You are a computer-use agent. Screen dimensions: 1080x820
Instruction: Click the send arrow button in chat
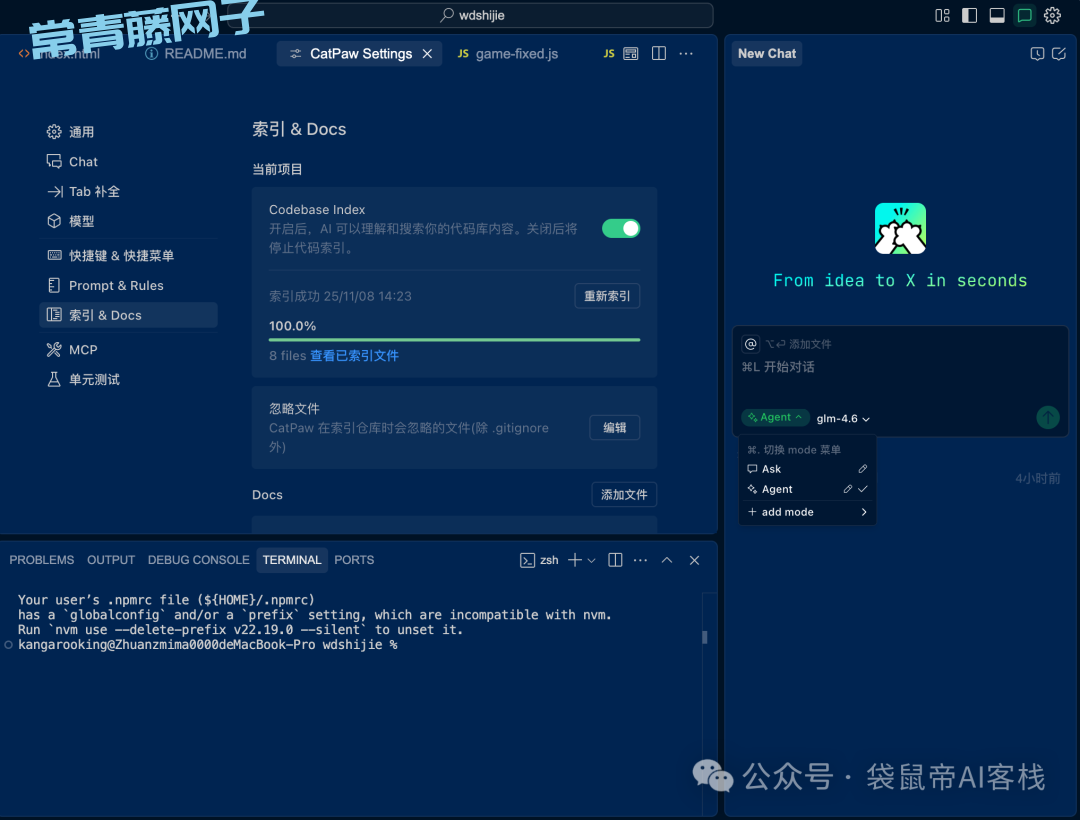coord(1047,417)
